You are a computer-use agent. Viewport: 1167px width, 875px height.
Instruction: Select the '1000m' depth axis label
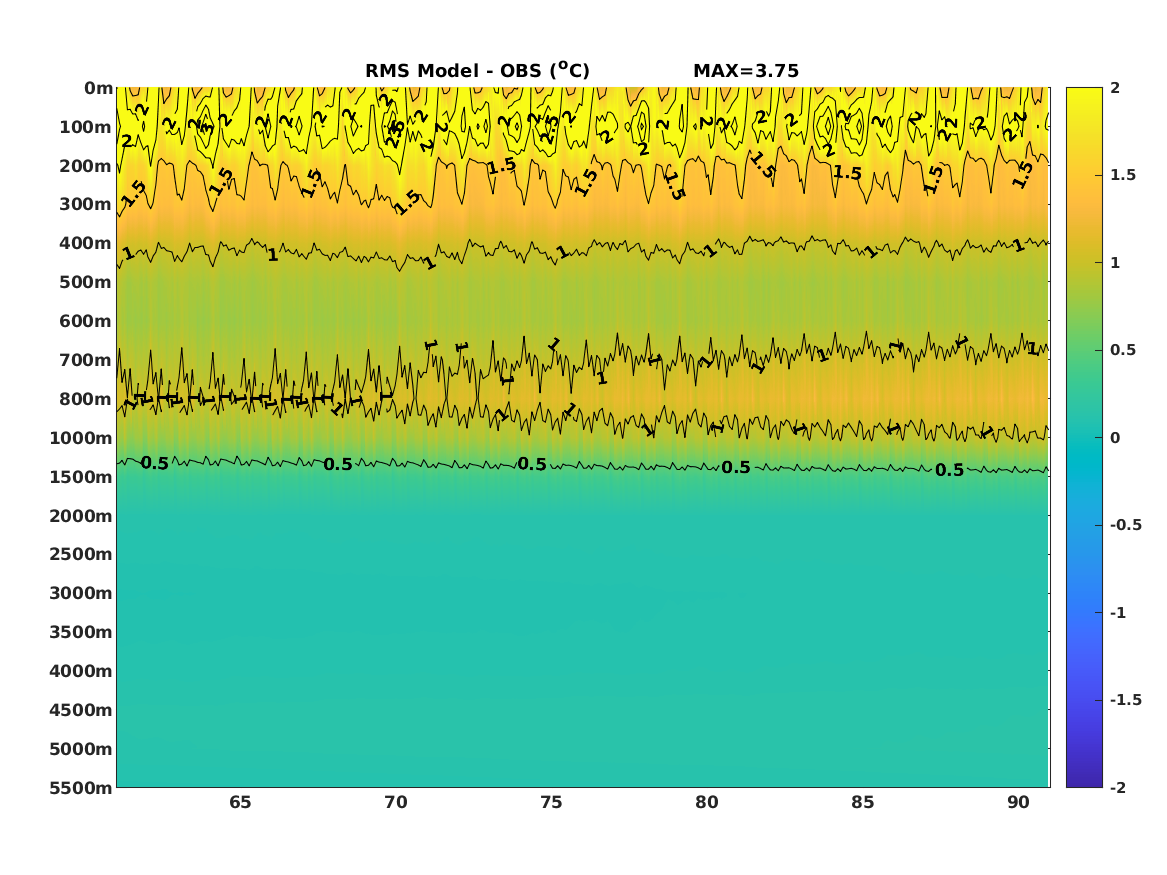coord(81,438)
